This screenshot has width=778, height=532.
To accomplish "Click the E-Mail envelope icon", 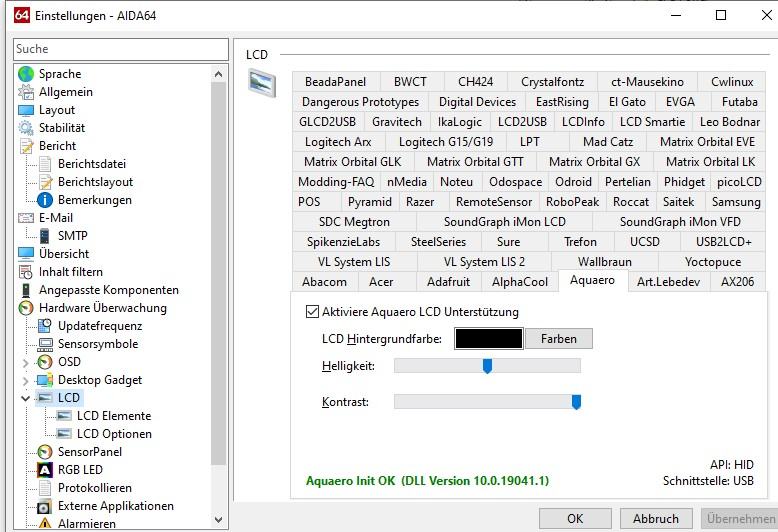I will tap(26, 218).
